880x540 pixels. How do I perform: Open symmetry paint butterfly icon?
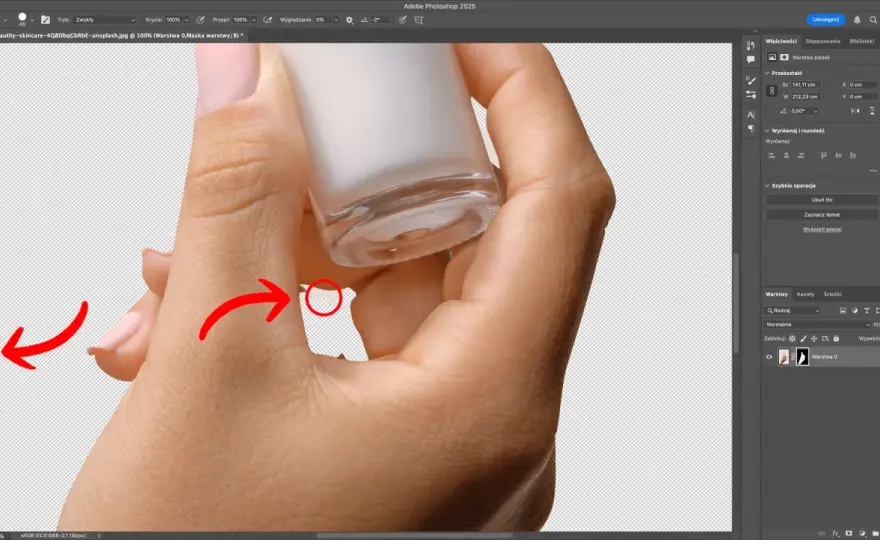(419, 20)
